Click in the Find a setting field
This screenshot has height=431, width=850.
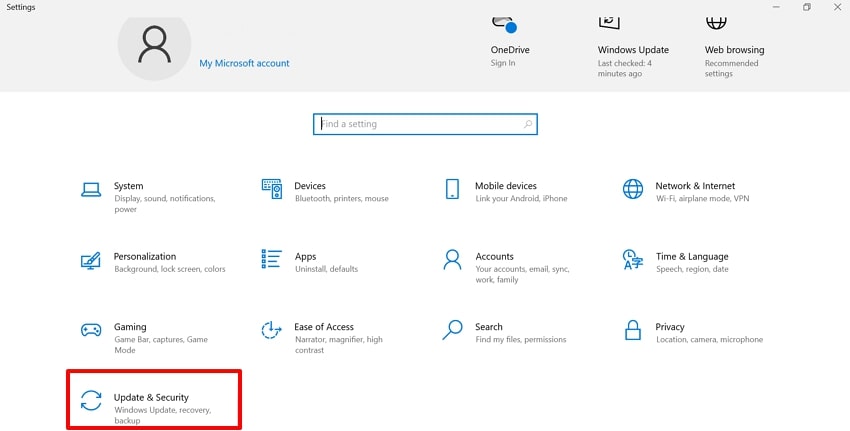click(x=425, y=124)
